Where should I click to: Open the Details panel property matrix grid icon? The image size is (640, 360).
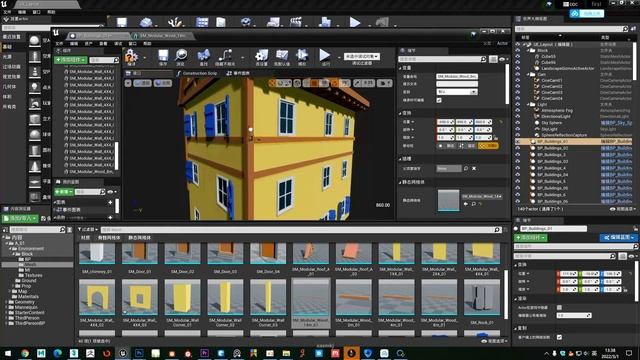(x=493, y=59)
